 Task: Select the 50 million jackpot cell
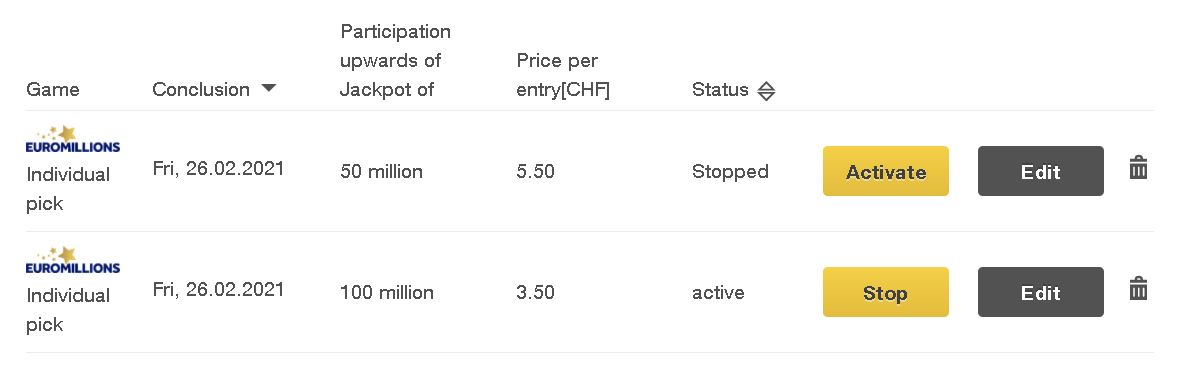pyautogui.click(x=381, y=171)
